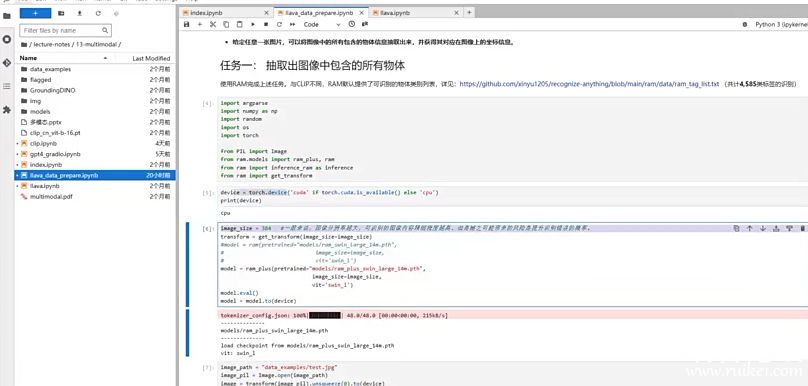Open the Running Terminals and Kernels sidebar
Screen dimensions: 808x386
[x=7, y=39]
